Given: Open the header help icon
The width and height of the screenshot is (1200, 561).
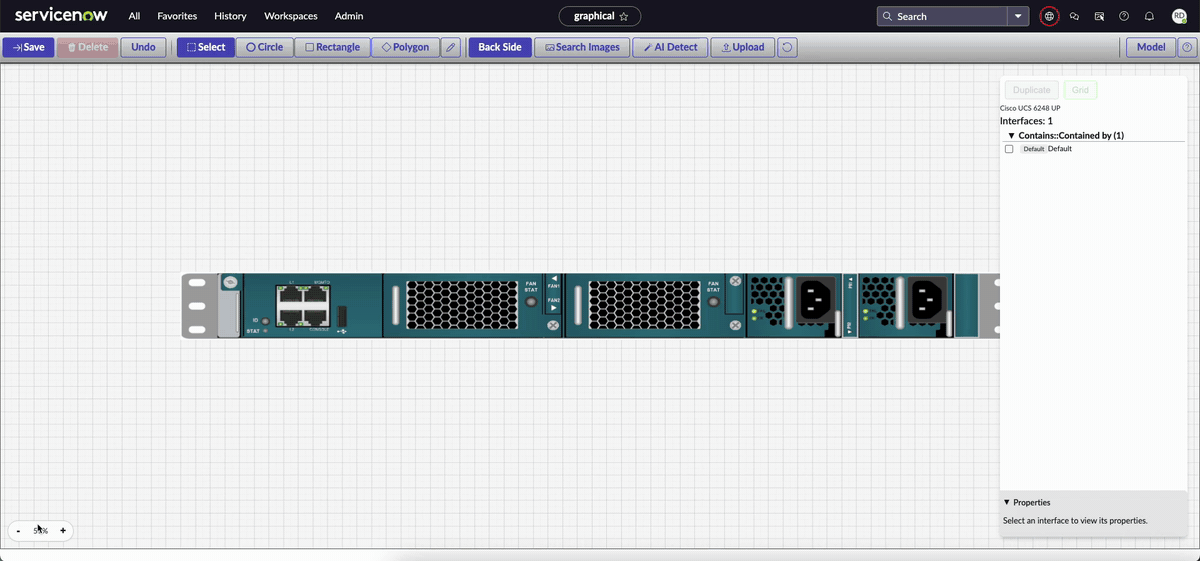Looking at the screenshot, I should point(1124,16).
